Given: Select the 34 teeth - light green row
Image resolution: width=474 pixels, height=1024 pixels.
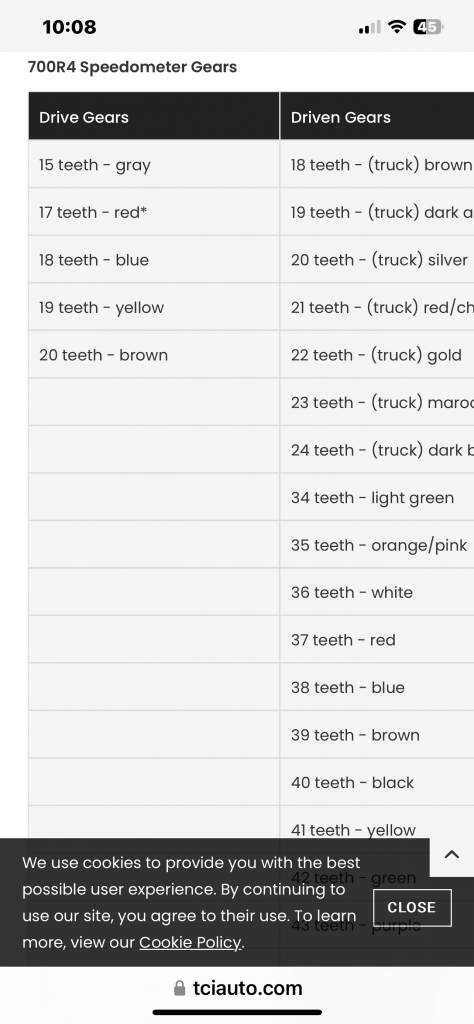Looking at the screenshot, I should click(x=377, y=498).
